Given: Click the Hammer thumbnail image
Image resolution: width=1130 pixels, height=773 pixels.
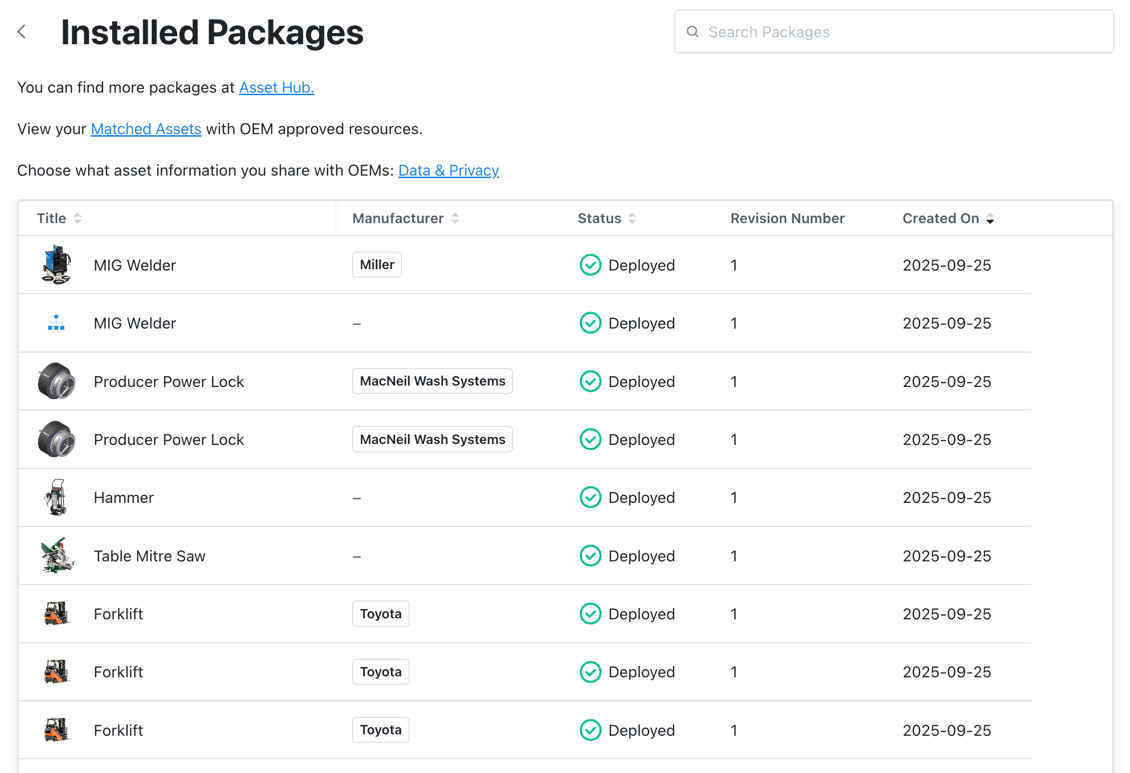Looking at the screenshot, I should tap(56, 497).
